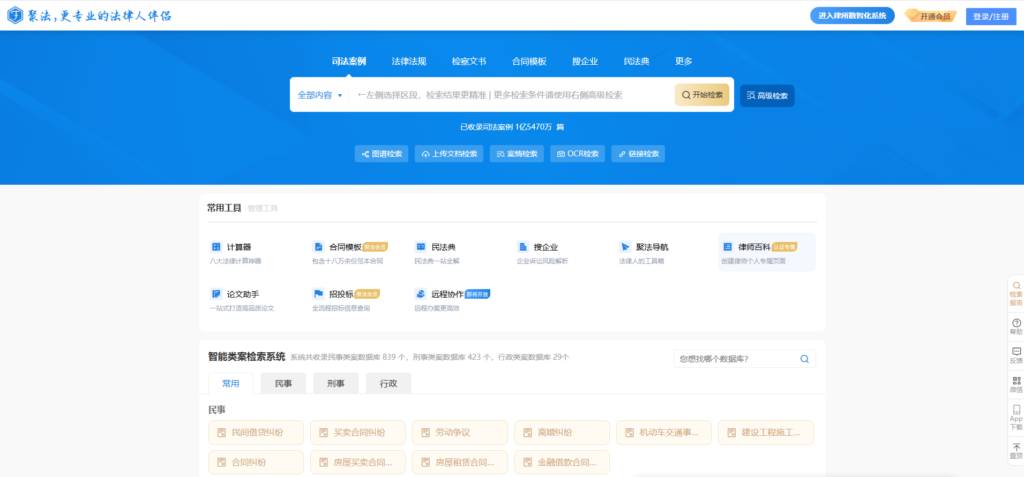Expand the 全部内容 search scope dropdown
Image resolution: width=1024 pixels, height=477 pixels.
pos(320,95)
